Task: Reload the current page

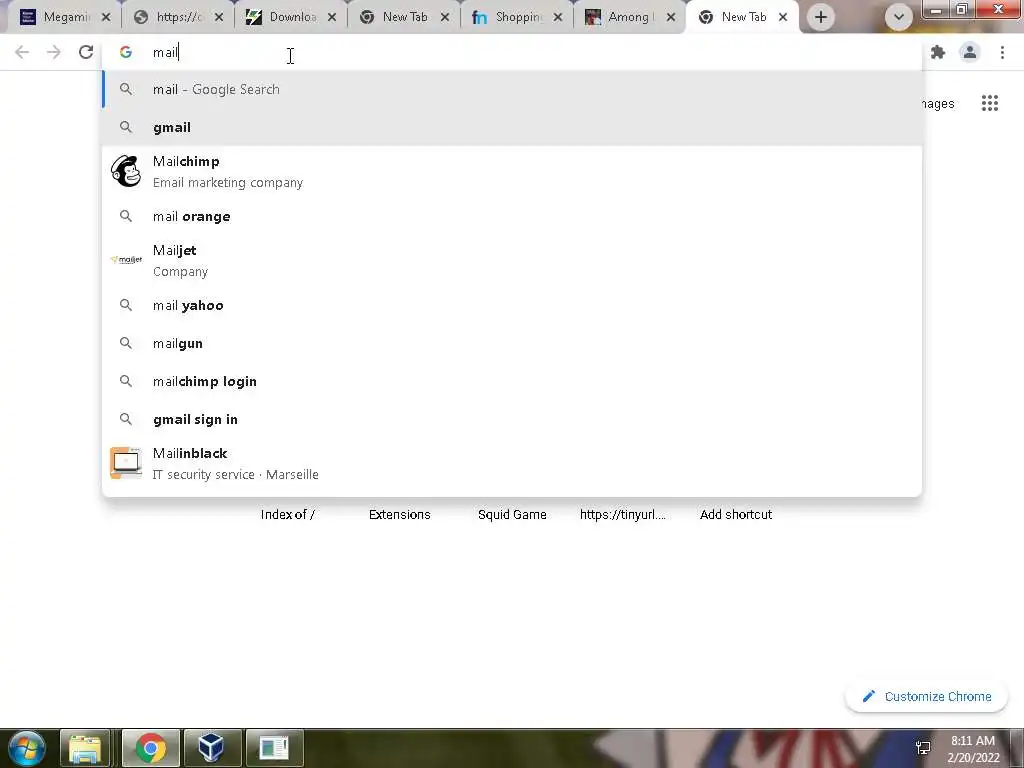Action: 86,52
